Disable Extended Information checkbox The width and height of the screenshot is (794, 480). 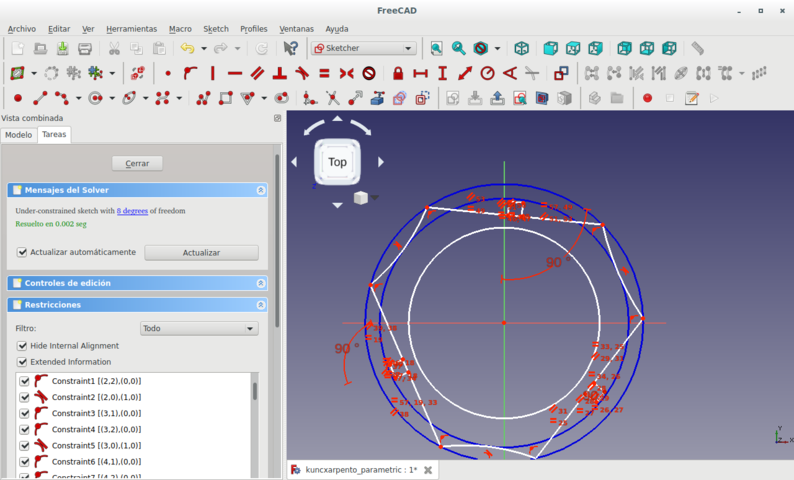click(22, 361)
